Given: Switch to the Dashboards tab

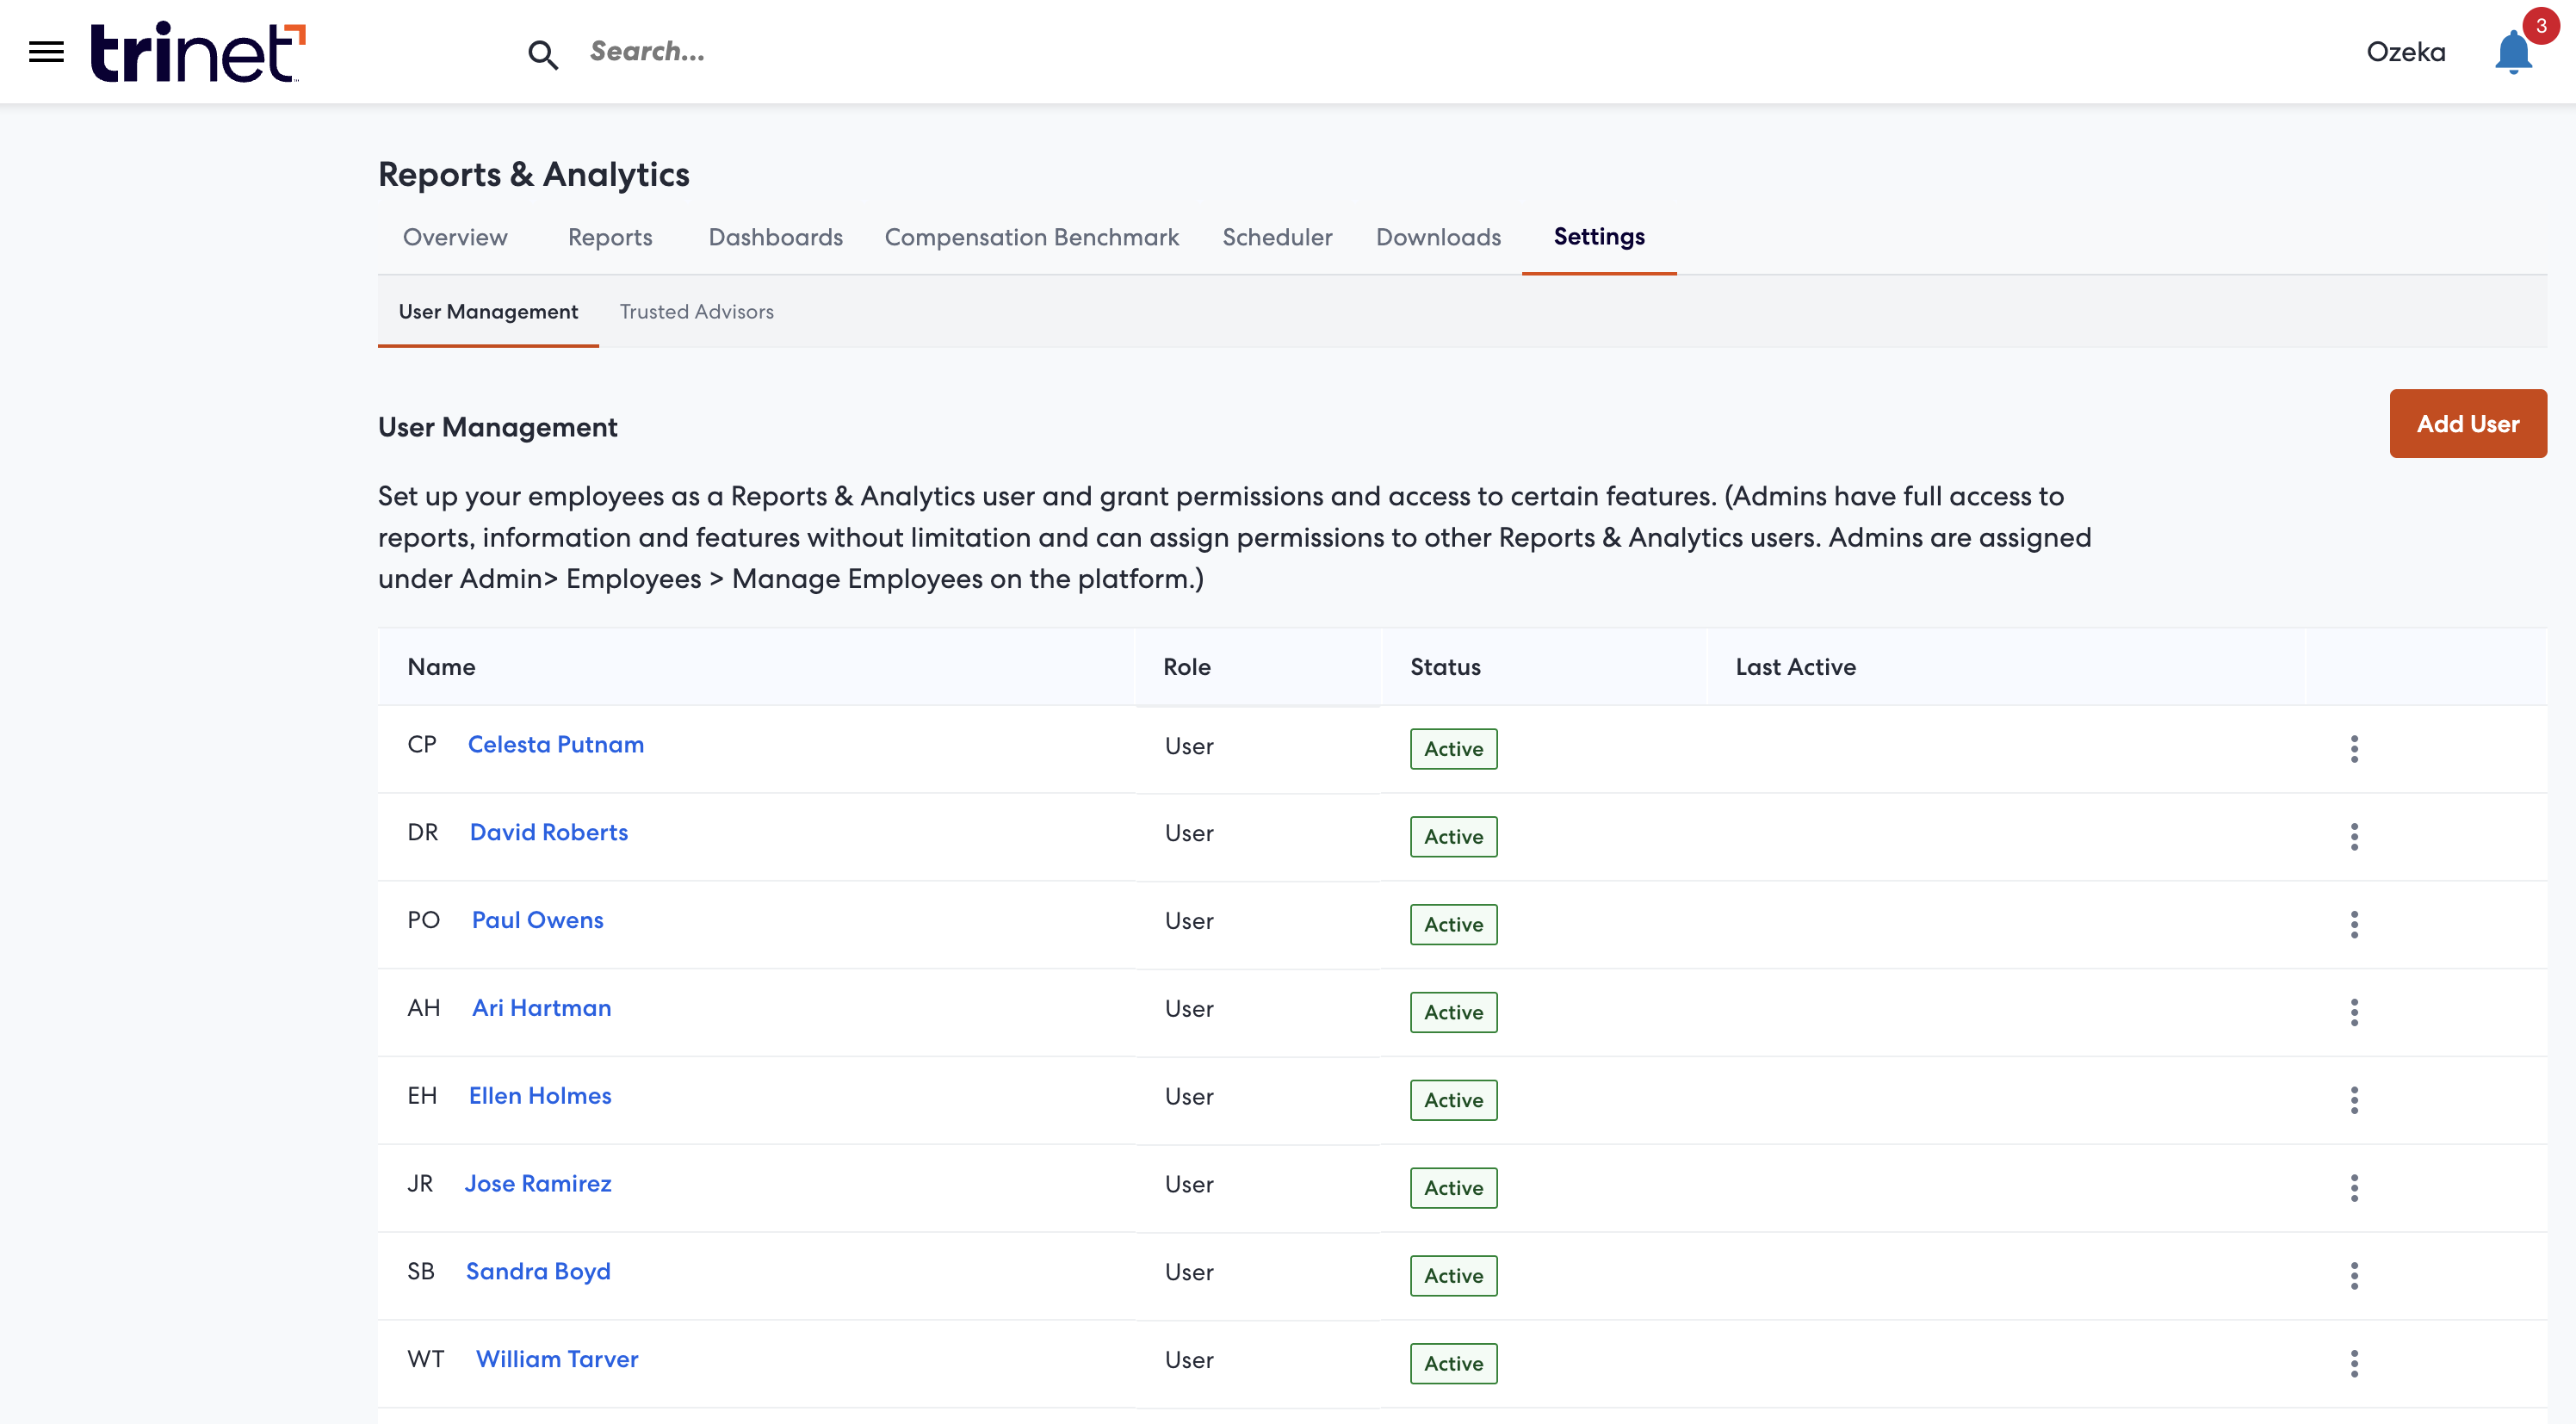Looking at the screenshot, I should 775,238.
